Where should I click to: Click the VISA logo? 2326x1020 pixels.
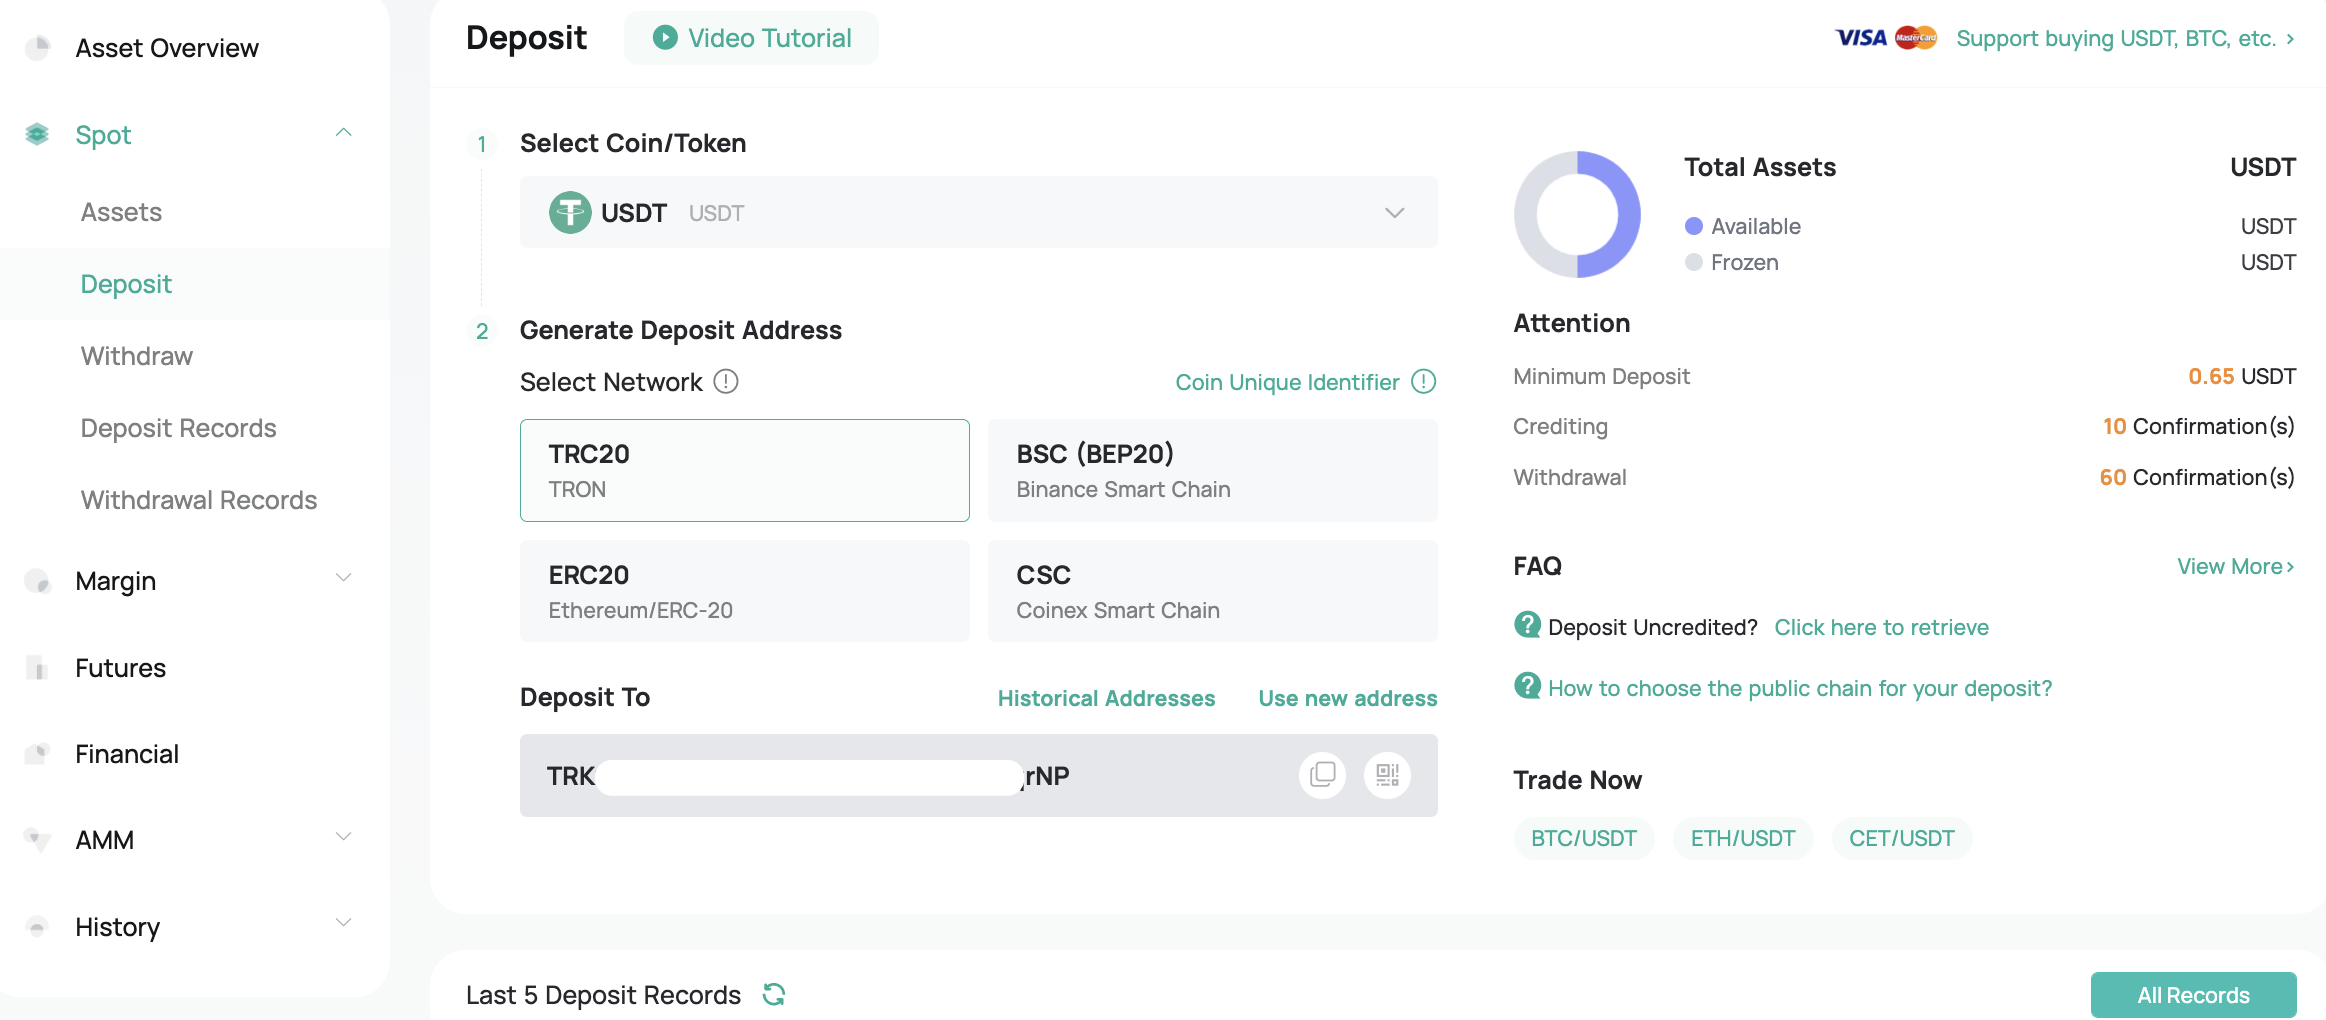pos(1861,38)
